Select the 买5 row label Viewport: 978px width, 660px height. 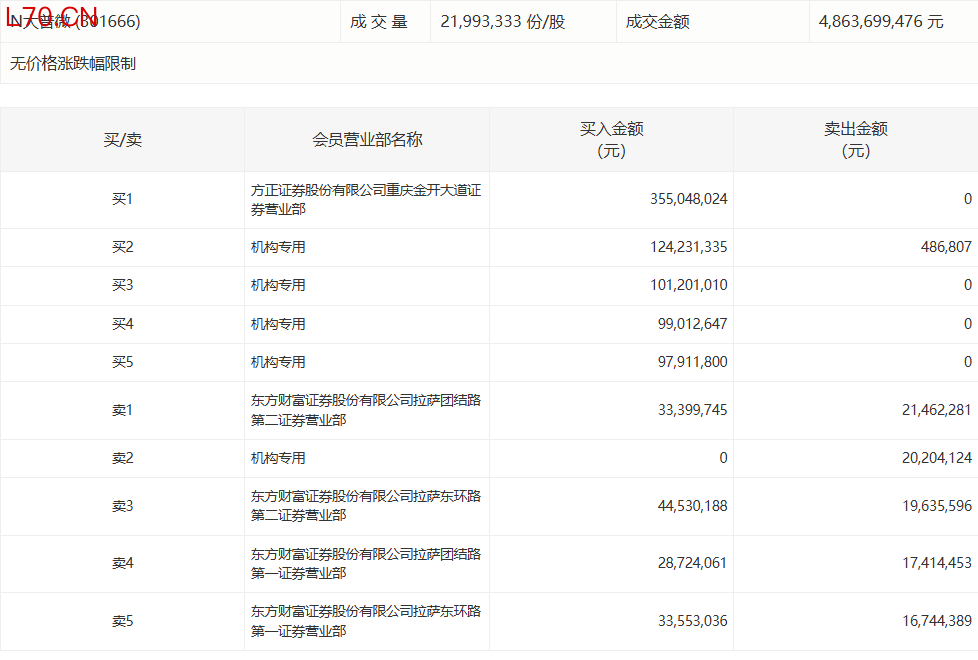pyautogui.click(x=122, y=362)
